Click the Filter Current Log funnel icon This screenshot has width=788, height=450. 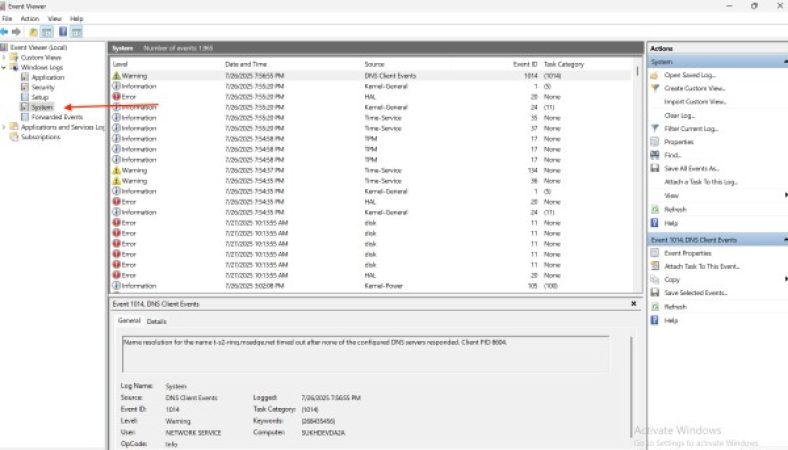coord(654,129)
